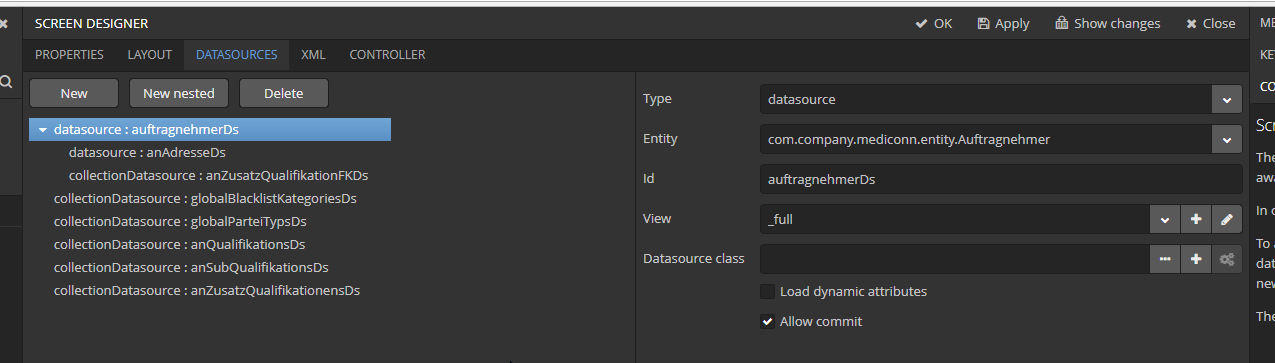Image resolution: width=1275 pixels, height=363 pixels.
Task: Select collectionDatasource : anZusatzQualifikationFKDs
Action: pyautogui.click(x=218, y=175)
